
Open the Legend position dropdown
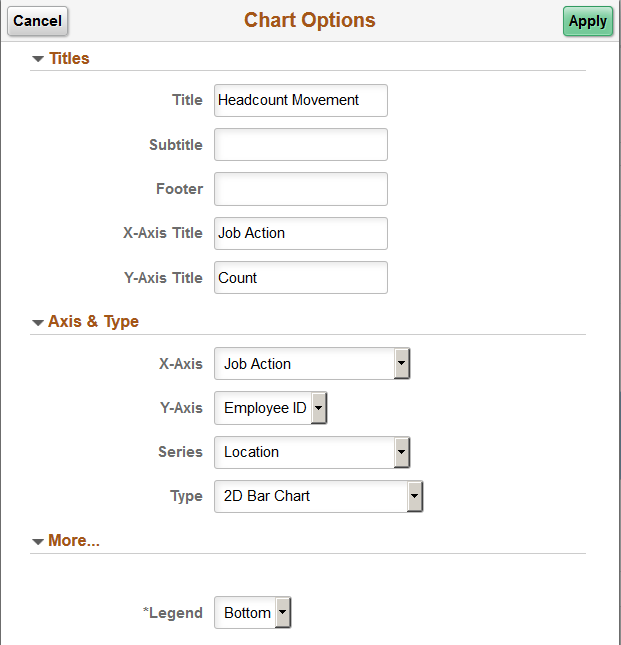pyautogui.click(x=252, y=613)
